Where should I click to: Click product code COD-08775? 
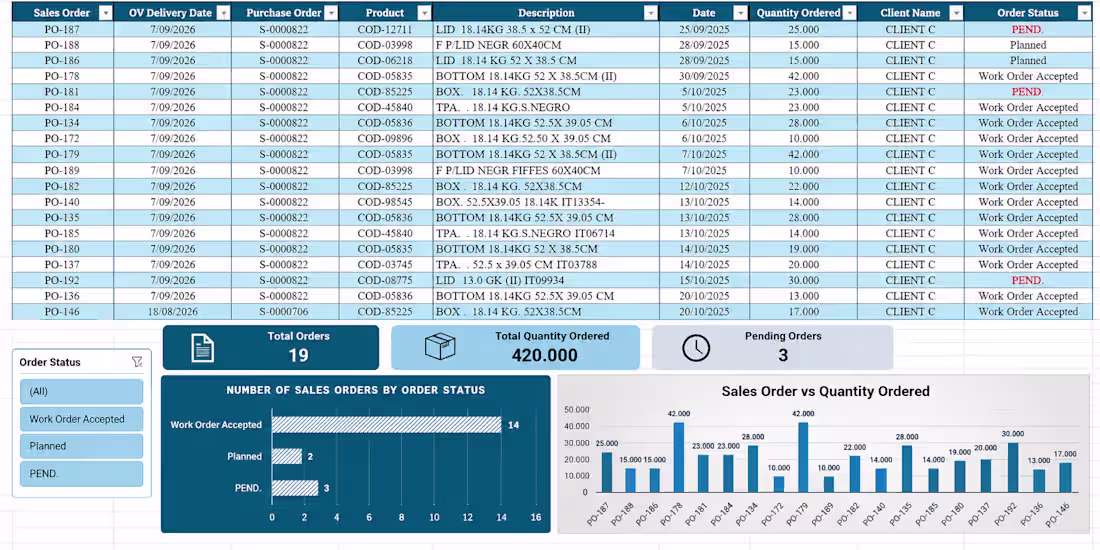coord(384,280)
